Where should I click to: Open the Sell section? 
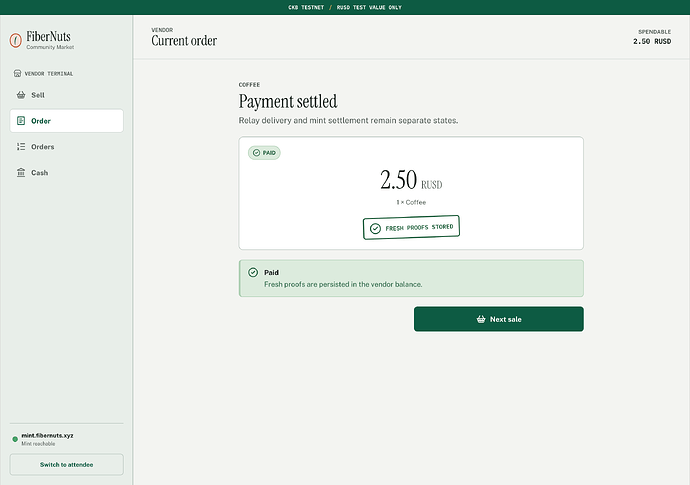(x=66, y=95)
